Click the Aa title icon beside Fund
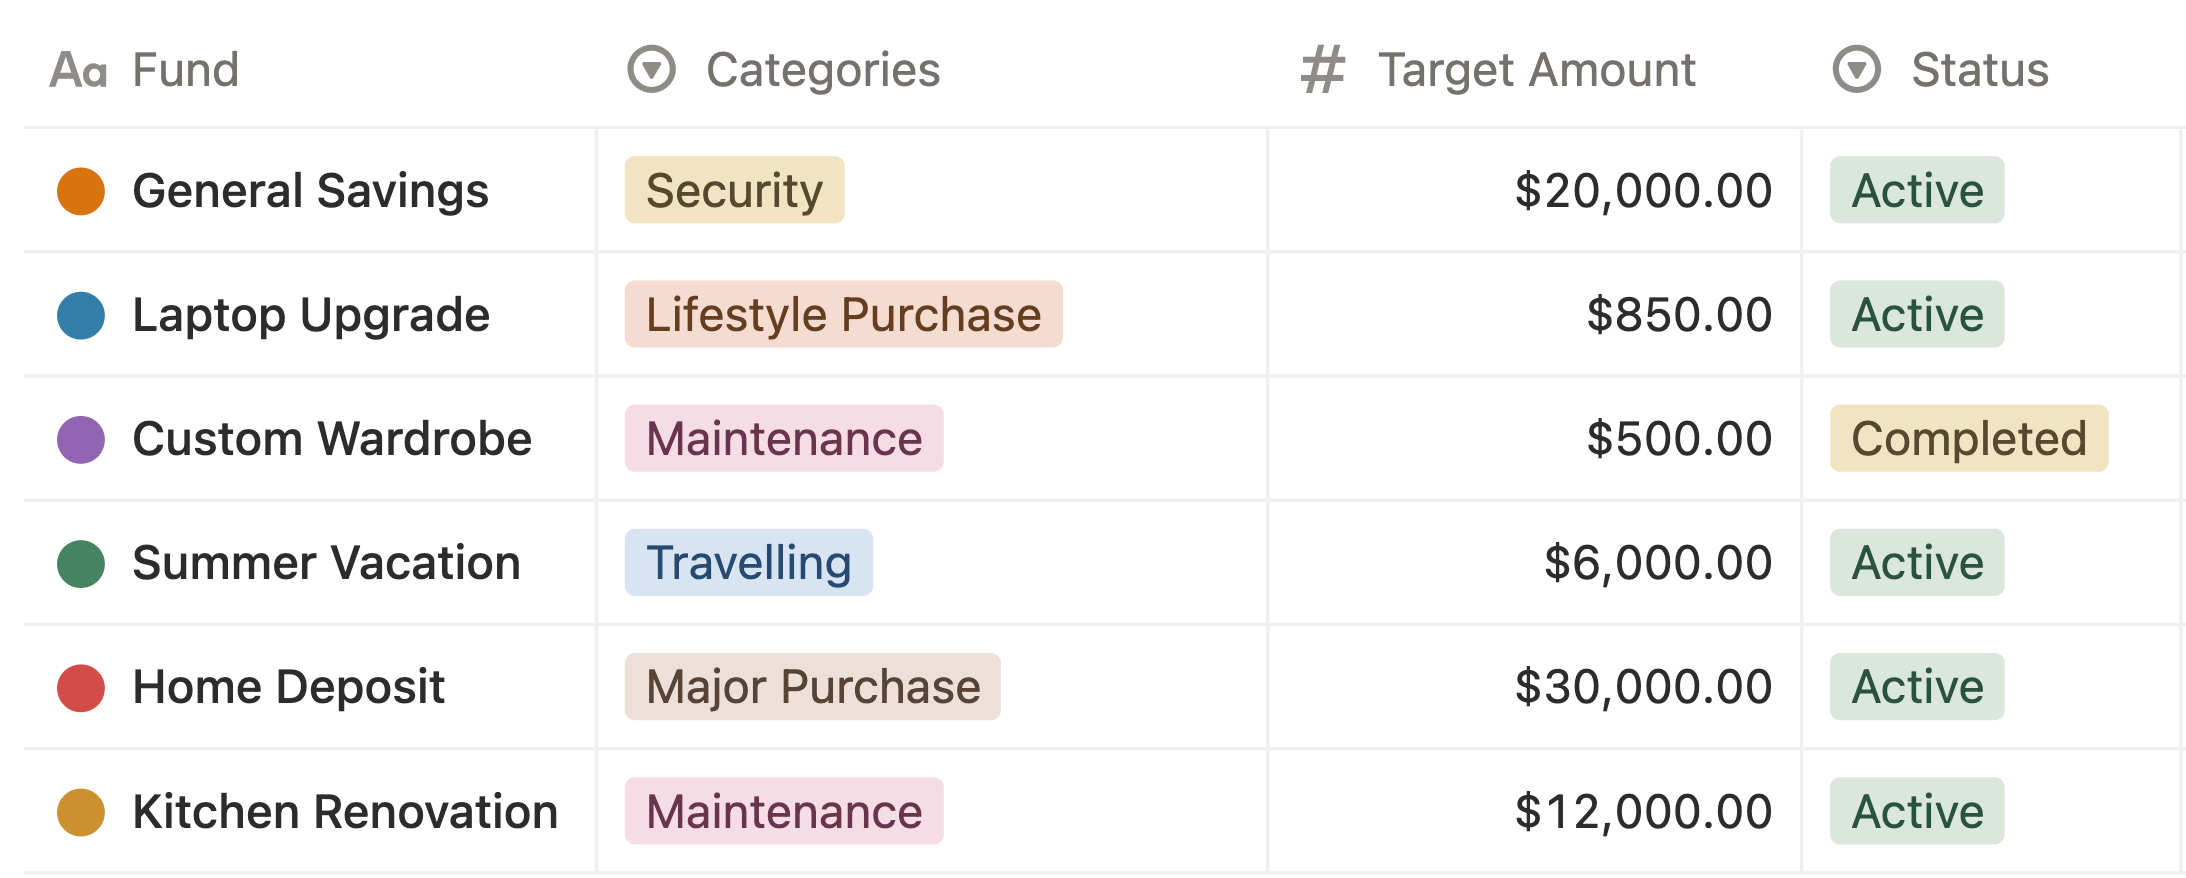This screenshot has height=878, width=2186. [x=78, y=70]
